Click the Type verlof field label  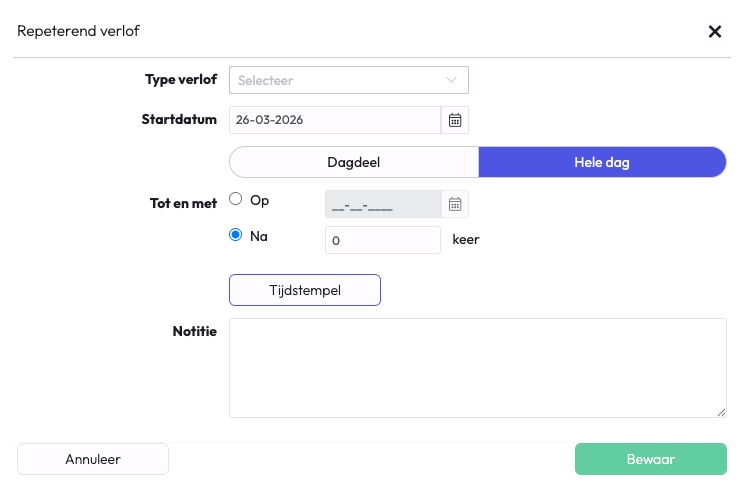coord(181,79)
